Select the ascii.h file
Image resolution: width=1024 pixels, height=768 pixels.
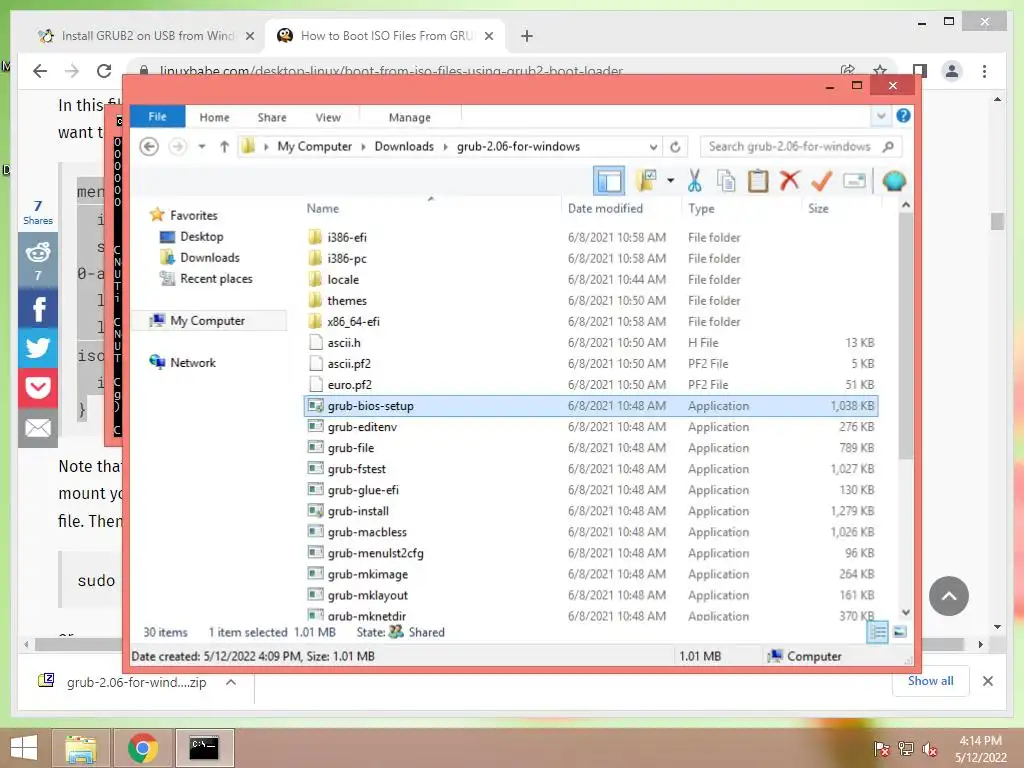[x=344, y=342]
